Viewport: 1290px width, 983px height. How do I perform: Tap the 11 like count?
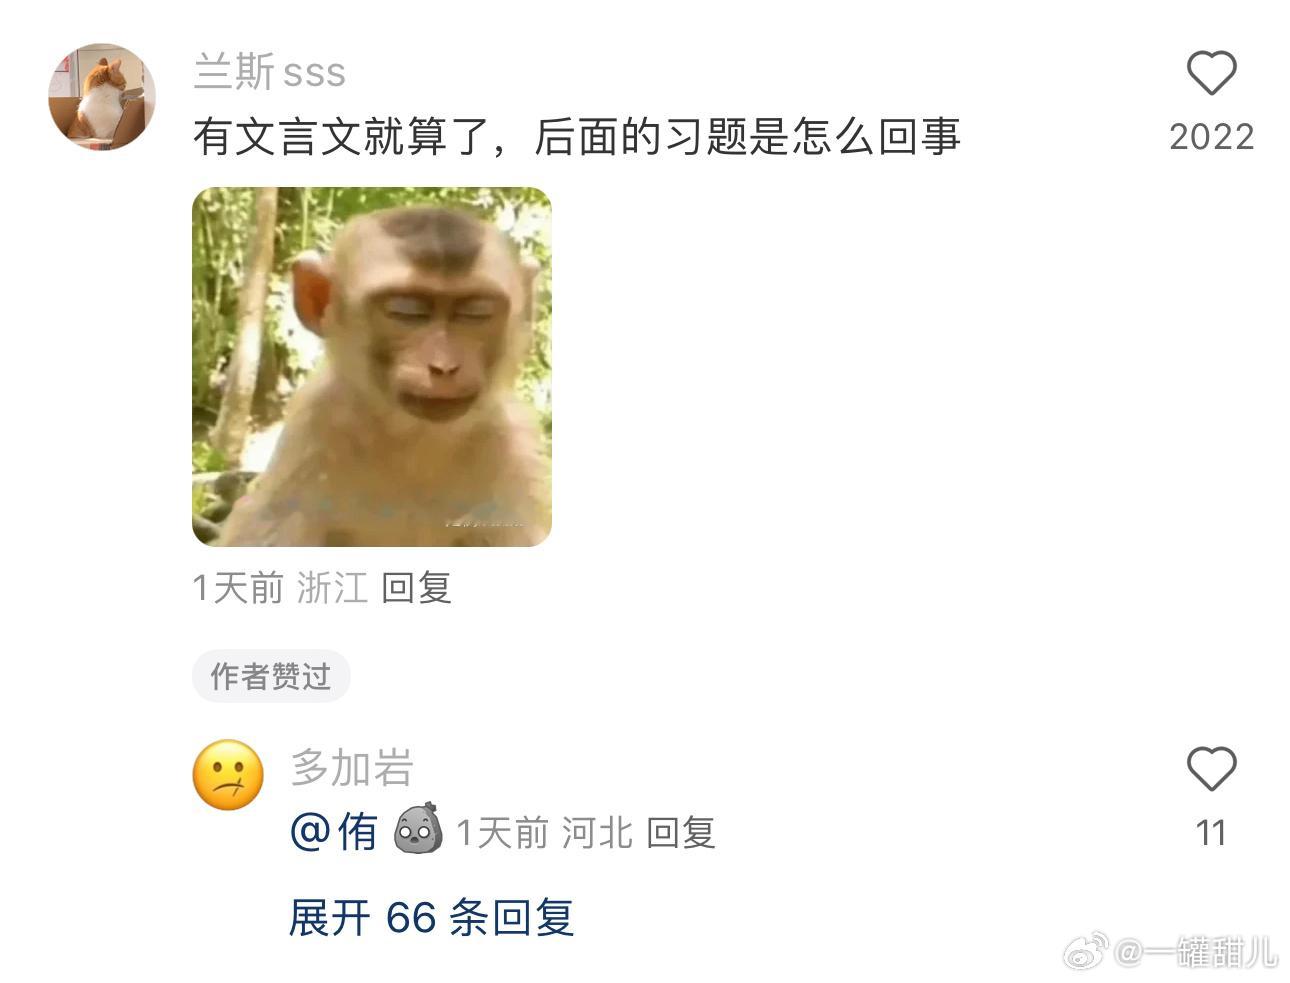pyautogui.click(x=1211, y=833)
